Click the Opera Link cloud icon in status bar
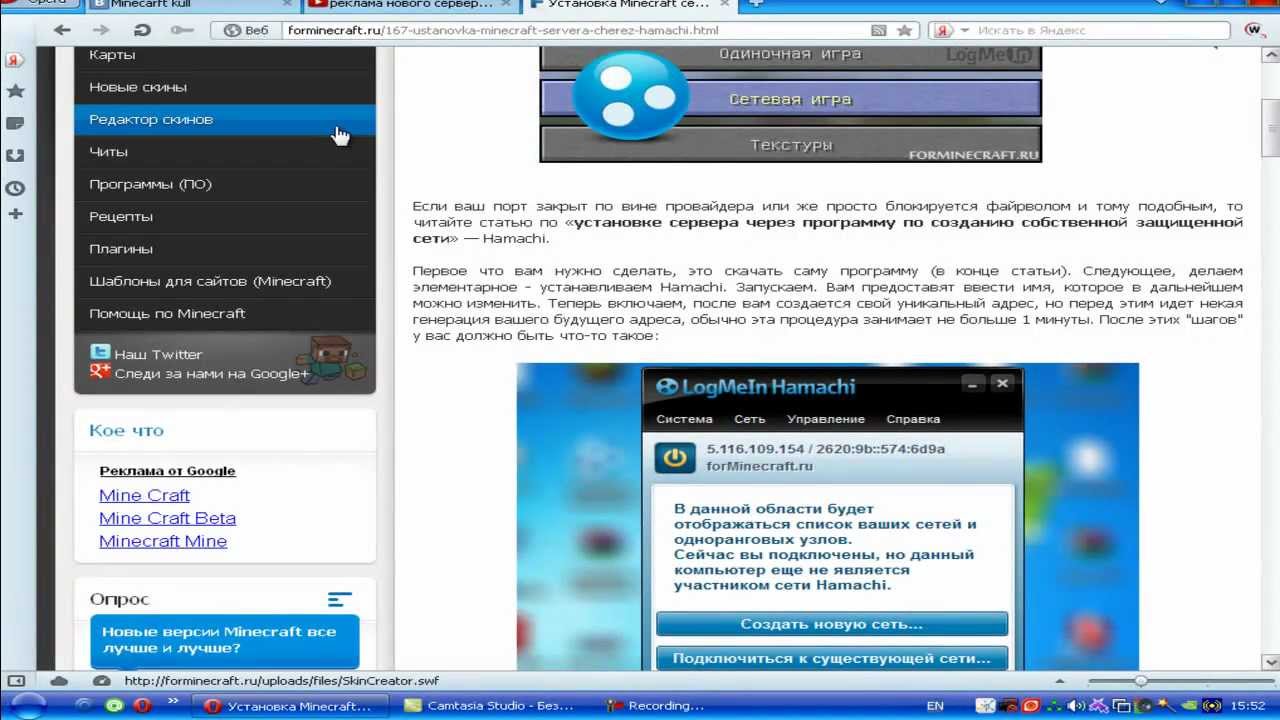 click(59, 681)
